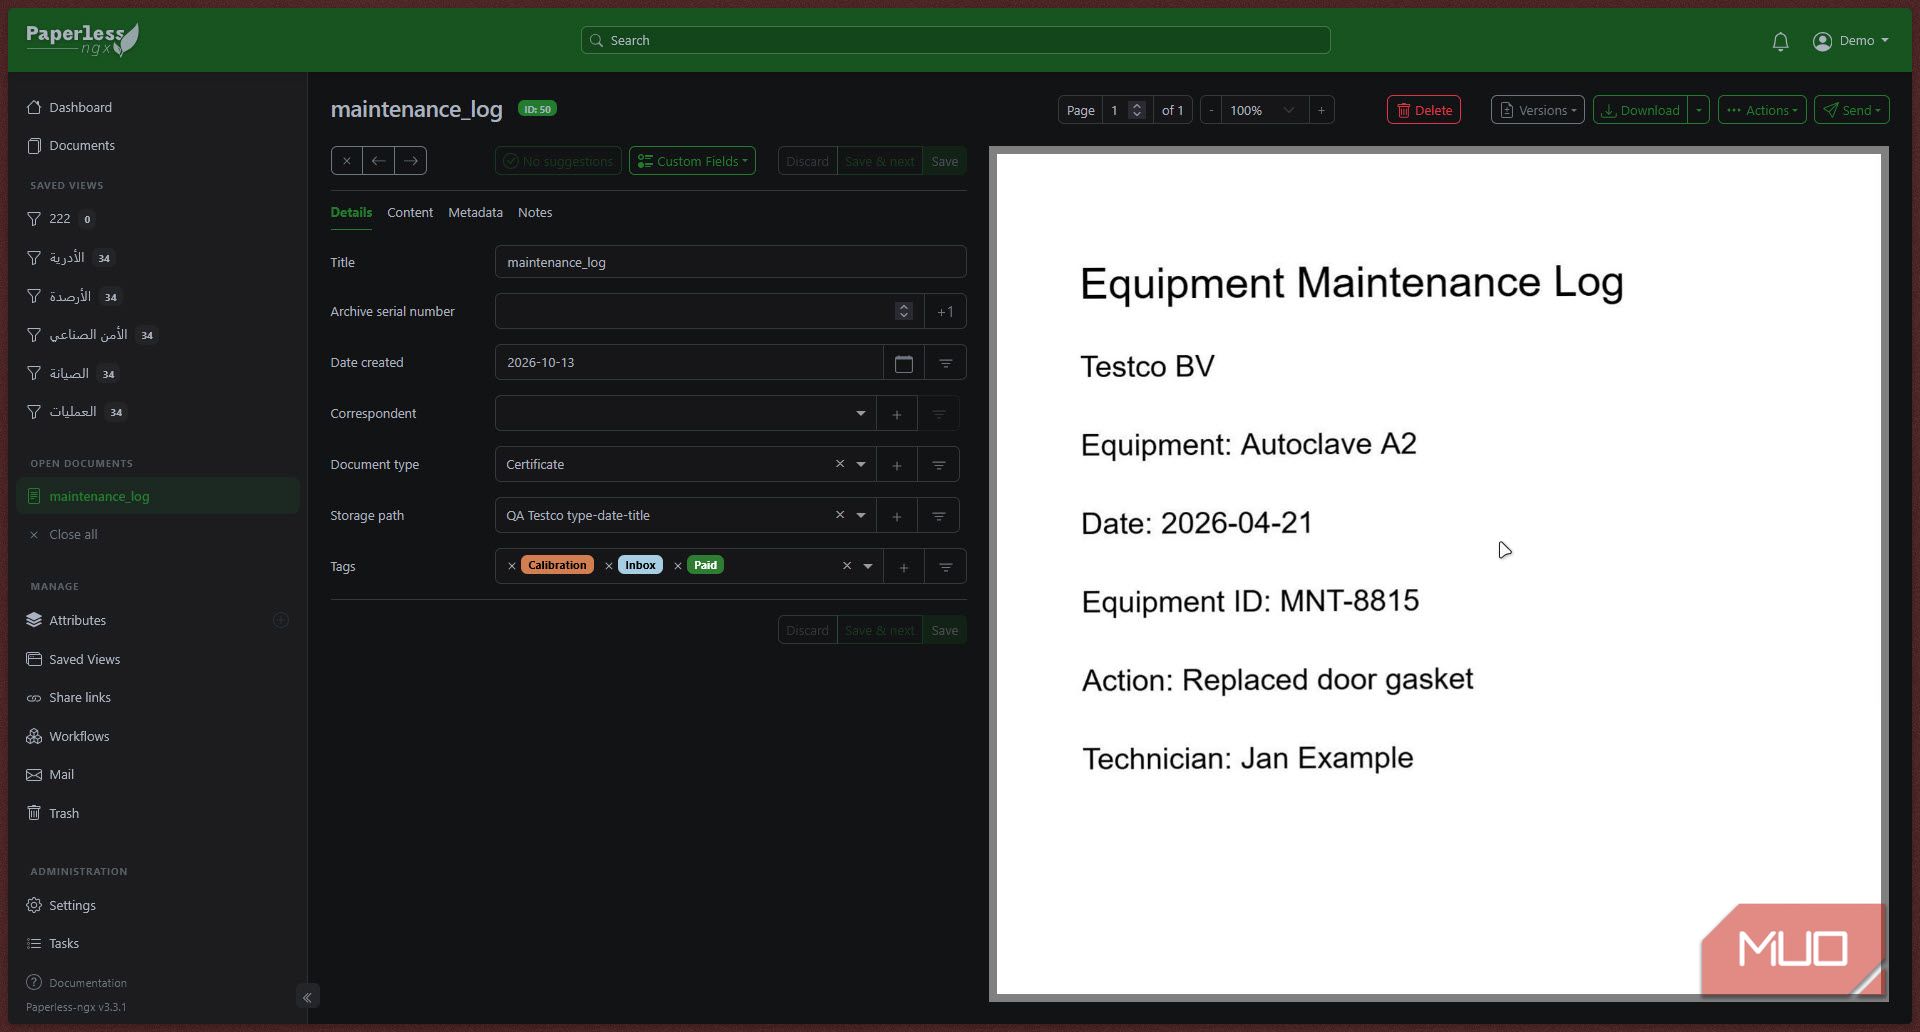Open Workflows in the sidebar
This screenshot has height=1032, width=1920.
tap(79, 737)
